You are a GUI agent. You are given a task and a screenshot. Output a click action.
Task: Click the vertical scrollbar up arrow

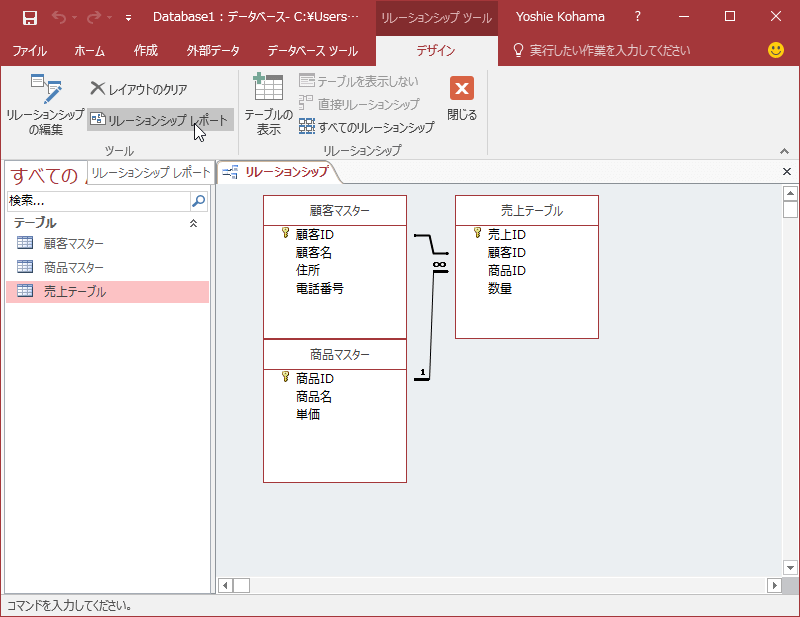[x=790, y=193]
